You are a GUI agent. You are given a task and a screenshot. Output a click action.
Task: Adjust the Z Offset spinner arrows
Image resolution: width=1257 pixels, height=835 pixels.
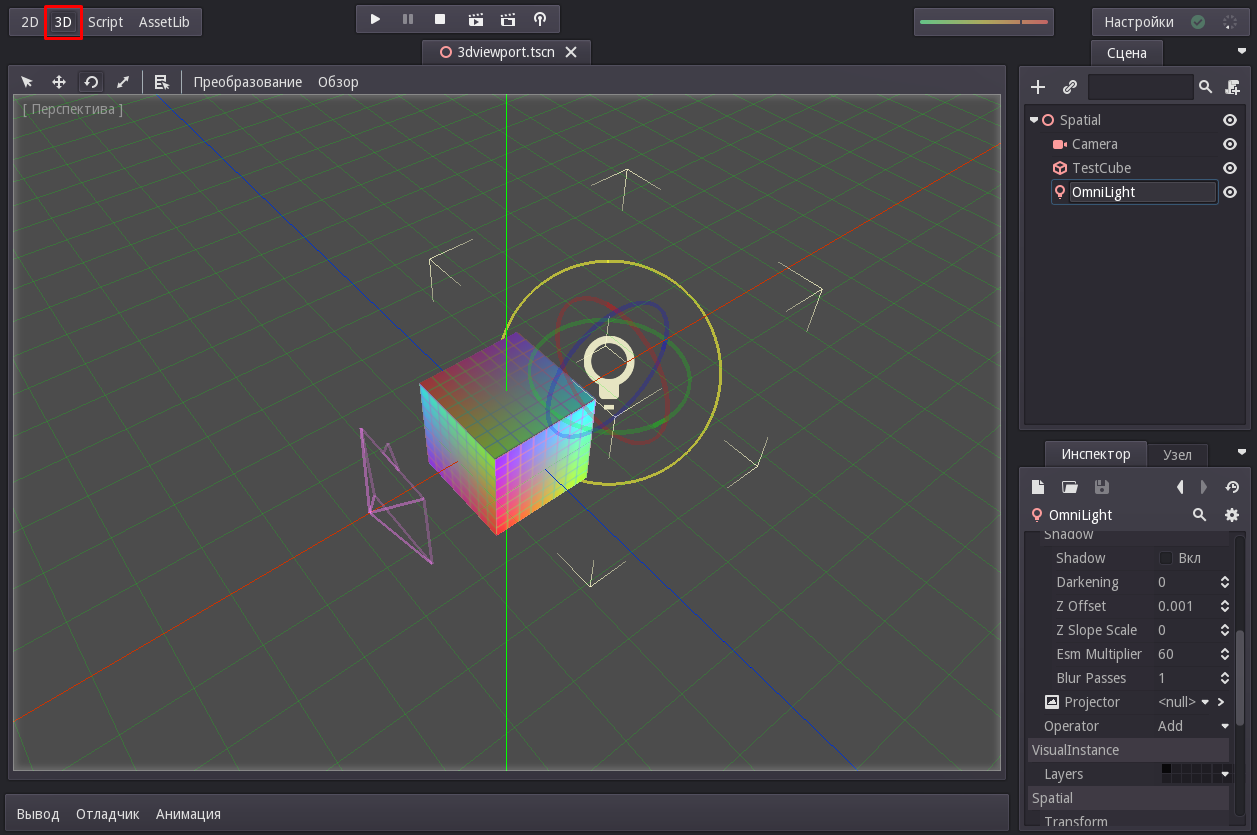tap(1225, 606)
